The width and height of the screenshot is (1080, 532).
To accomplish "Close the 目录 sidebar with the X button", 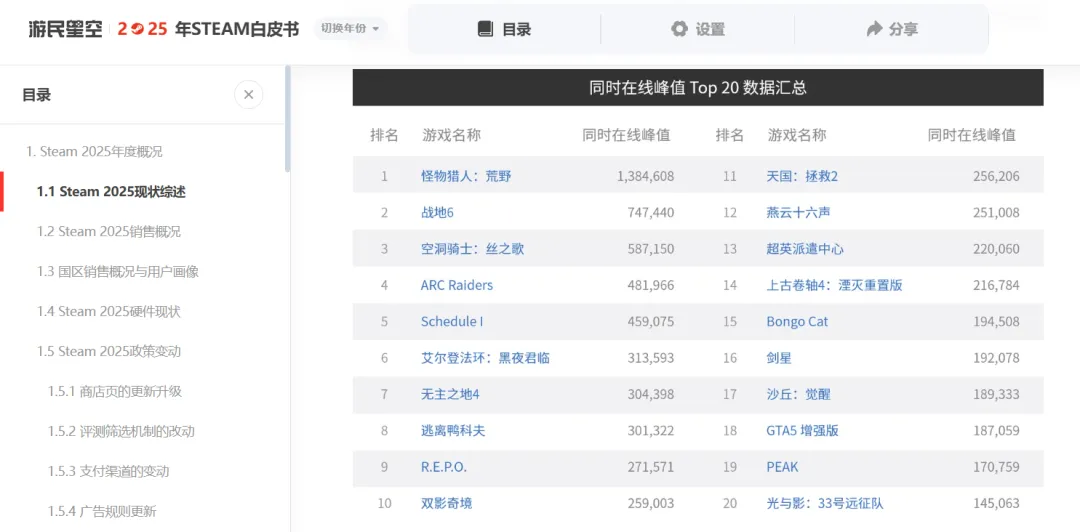I will [249, 94].
